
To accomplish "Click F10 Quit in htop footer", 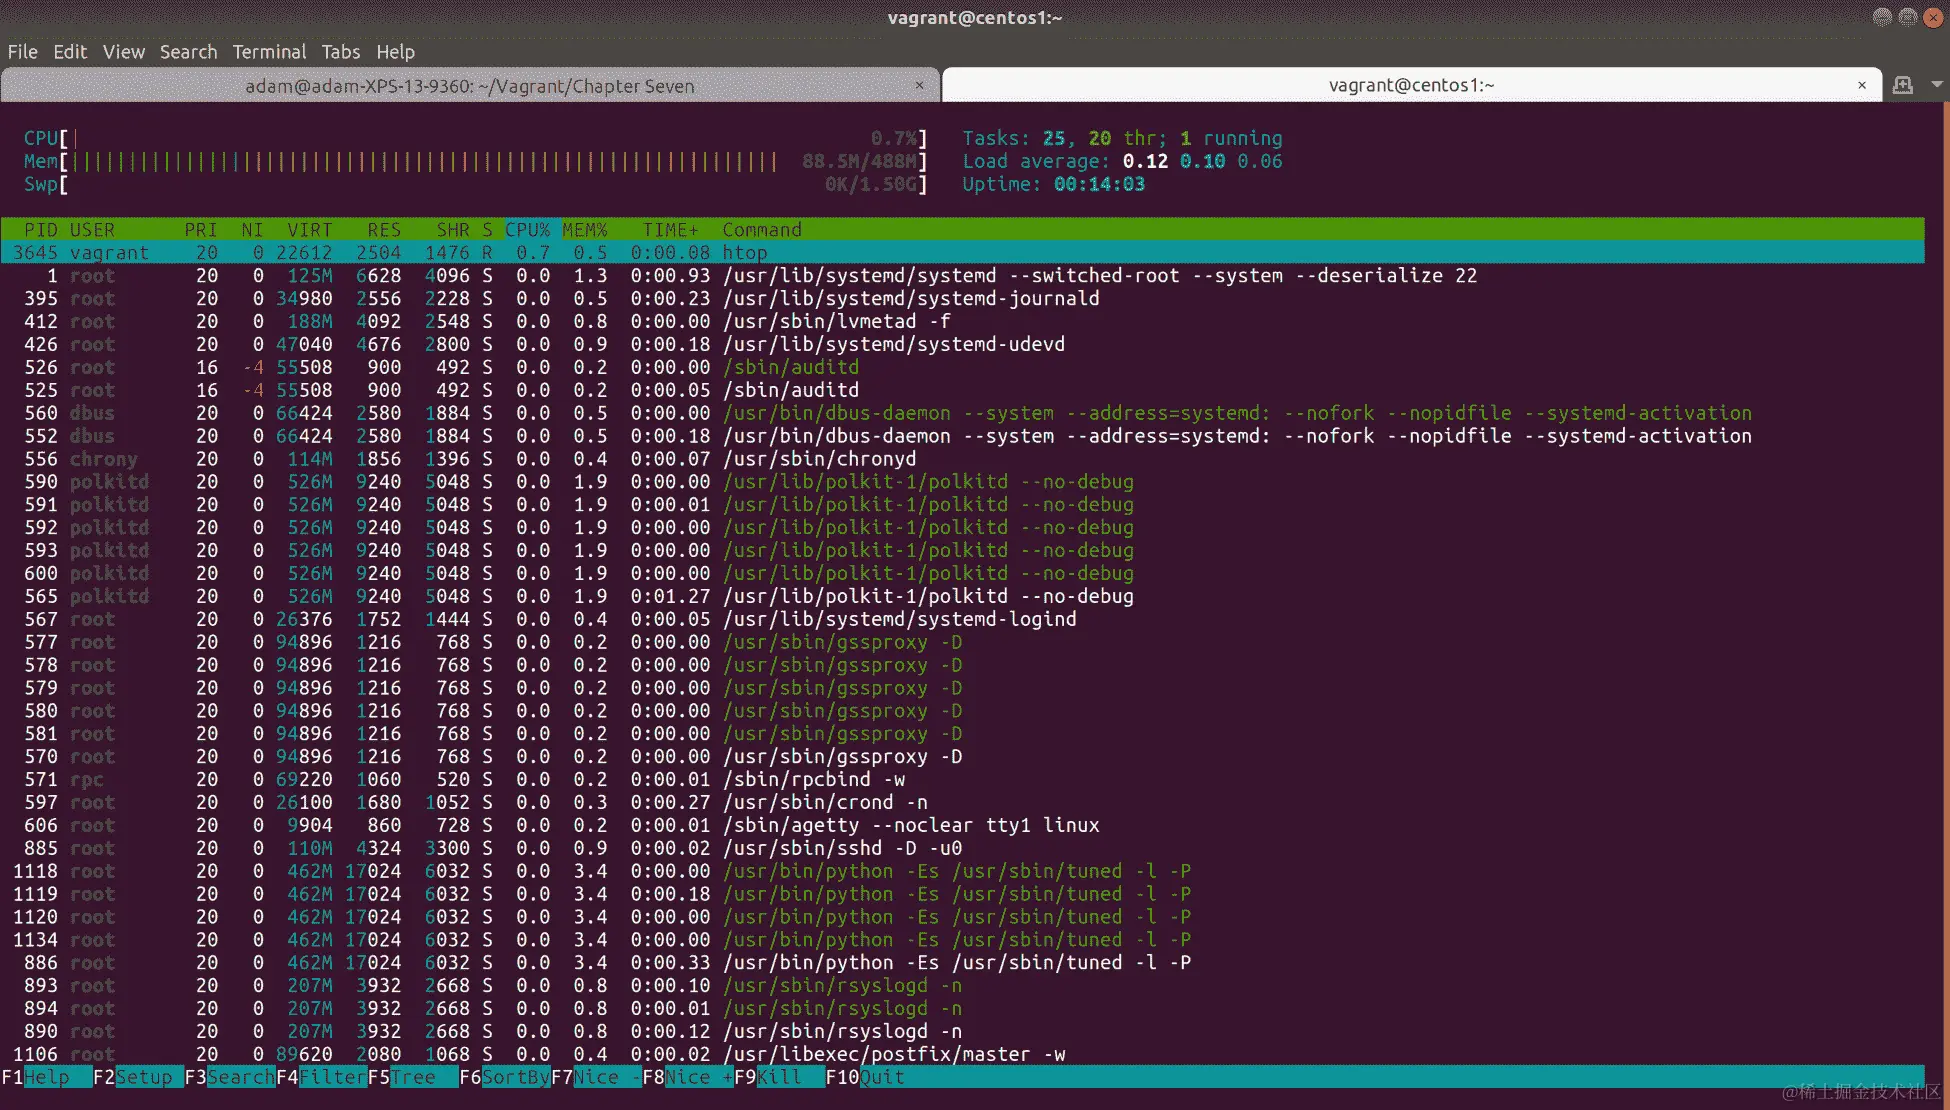I will coord(882,1077).
